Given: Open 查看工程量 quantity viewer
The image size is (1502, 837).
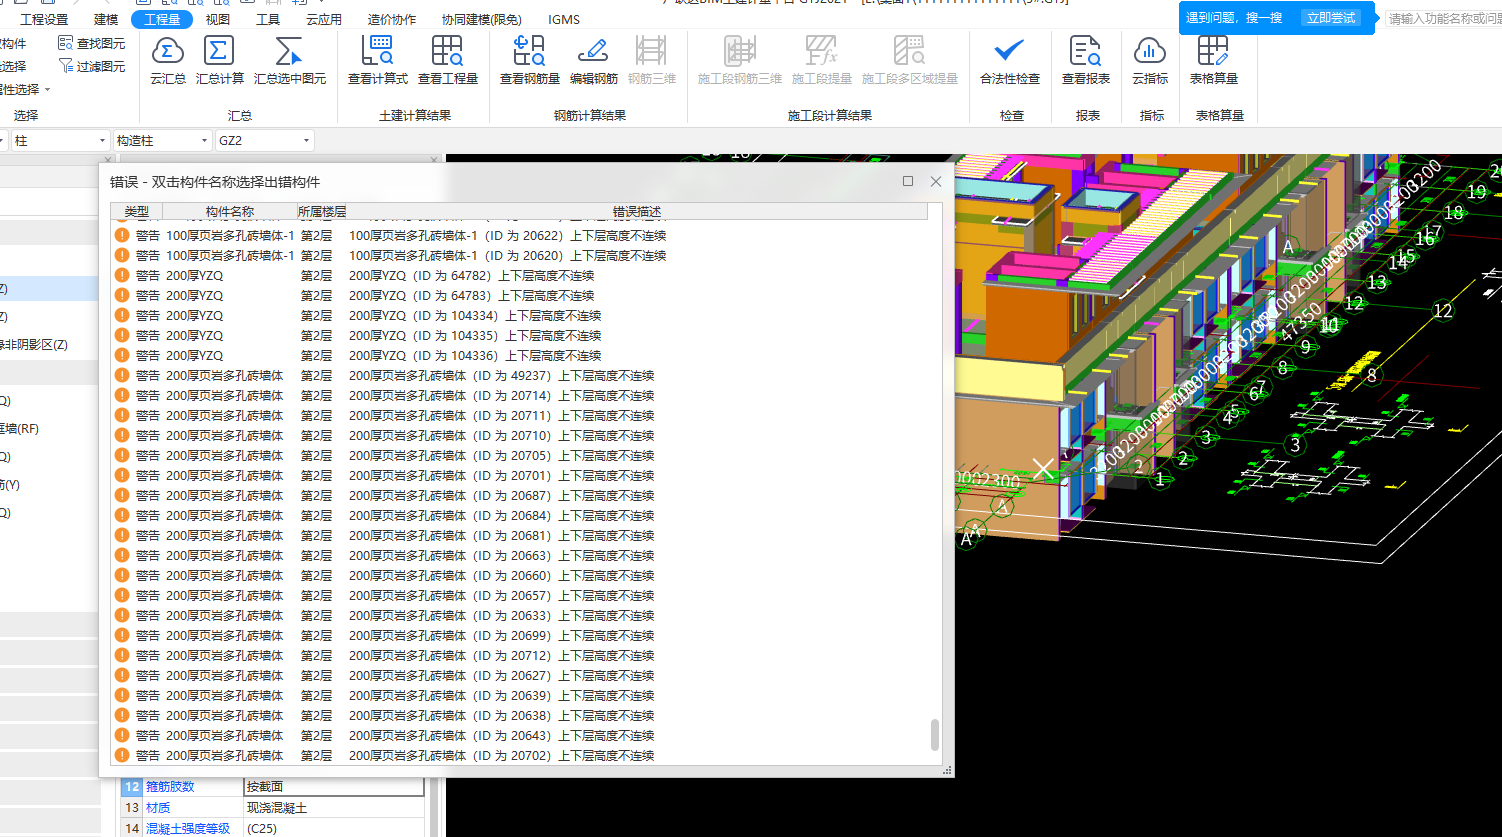Looking at the screenshot, I should pos(447,59).
